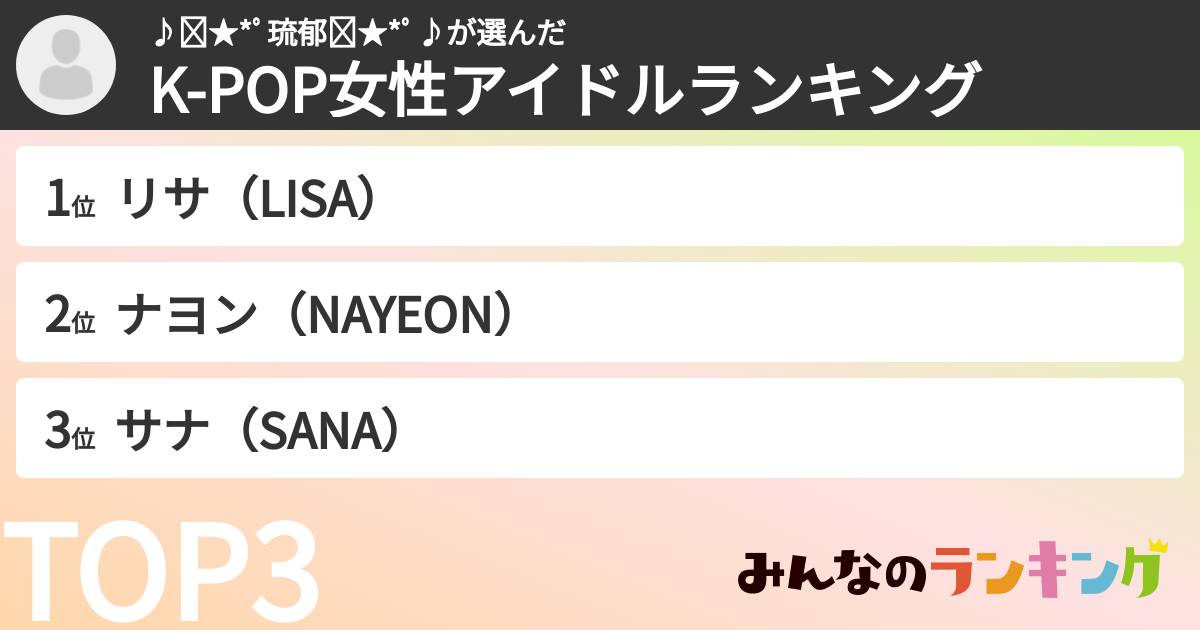Select the 3位 rank label
The width and height of the screenshot is (1200, 630).
[x=69, y=430]
